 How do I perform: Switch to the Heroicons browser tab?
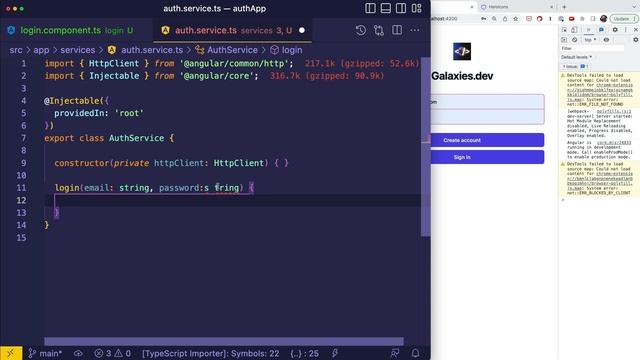click(516, 7)
